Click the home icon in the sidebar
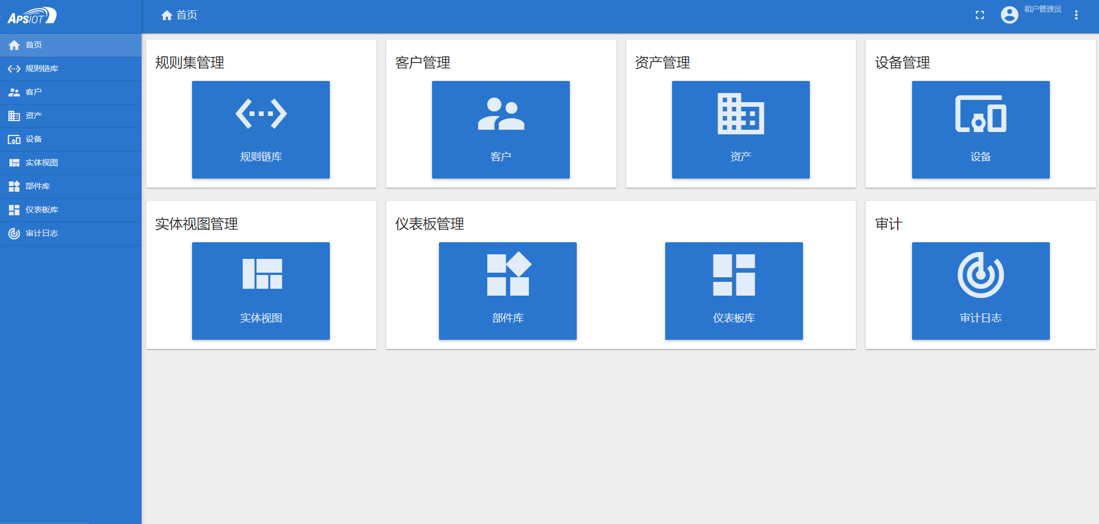The height and width of the screenshot is (524, 1099). (x=14, y=46)
